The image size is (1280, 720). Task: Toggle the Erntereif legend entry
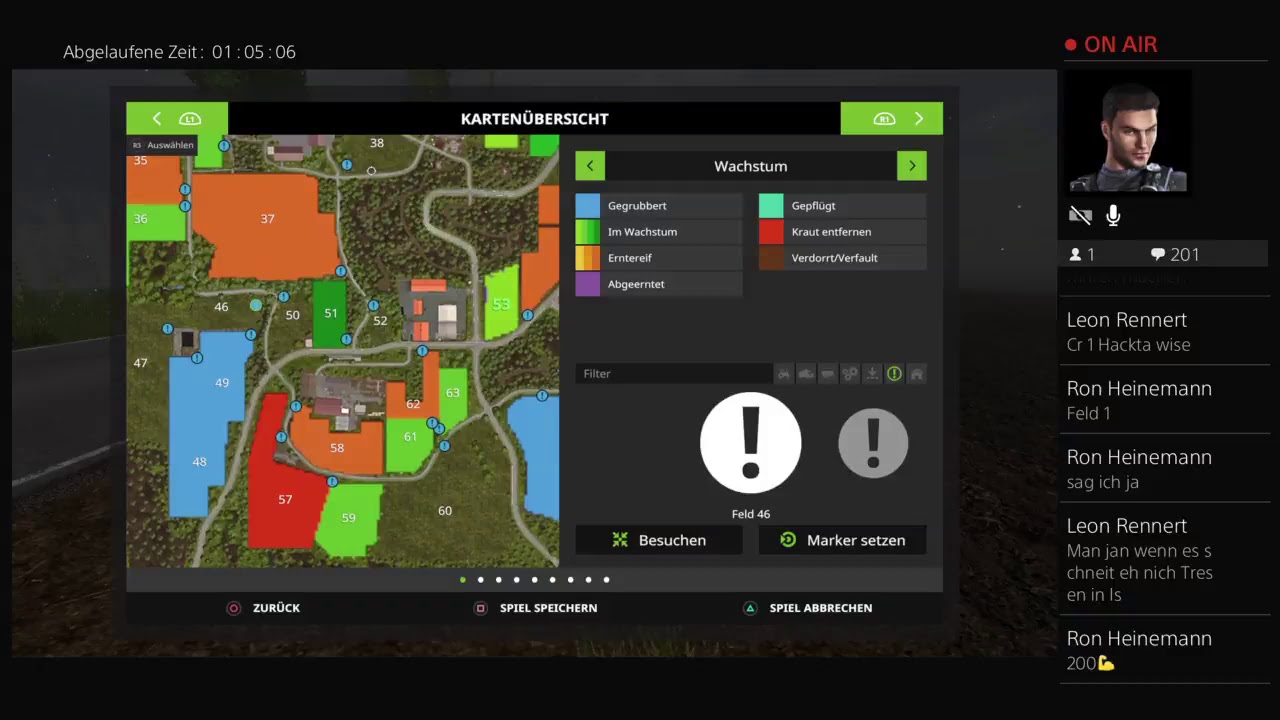[659, 258]
